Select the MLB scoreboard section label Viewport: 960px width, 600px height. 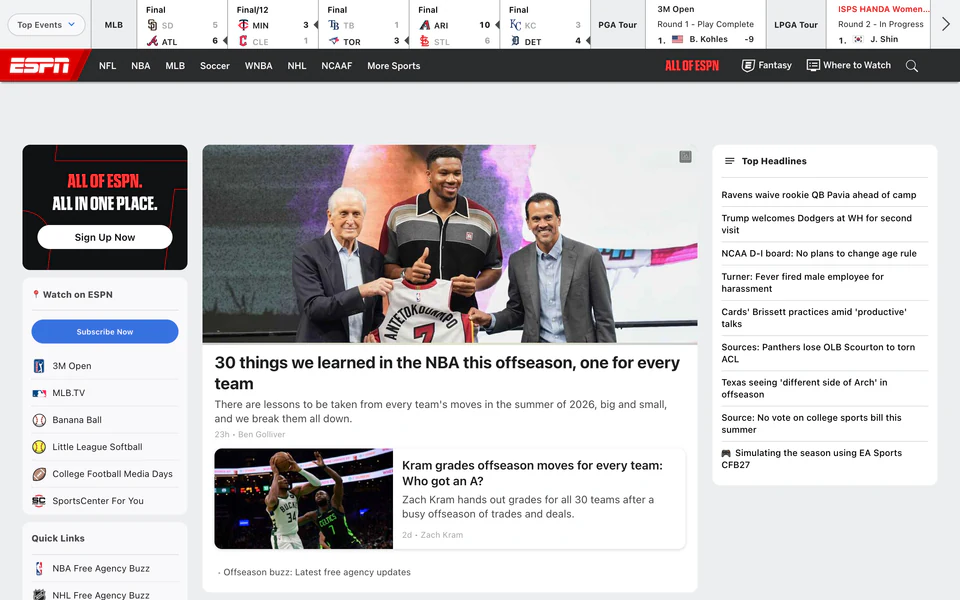(113, 24)
